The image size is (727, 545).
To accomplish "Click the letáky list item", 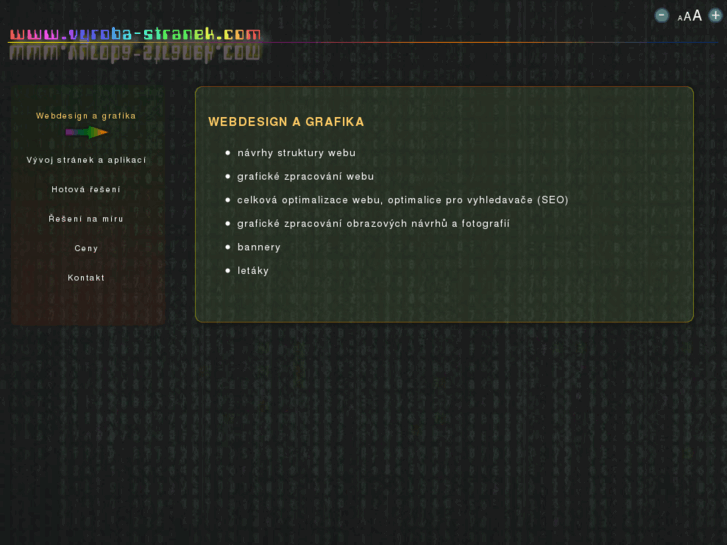I will 253,271.
